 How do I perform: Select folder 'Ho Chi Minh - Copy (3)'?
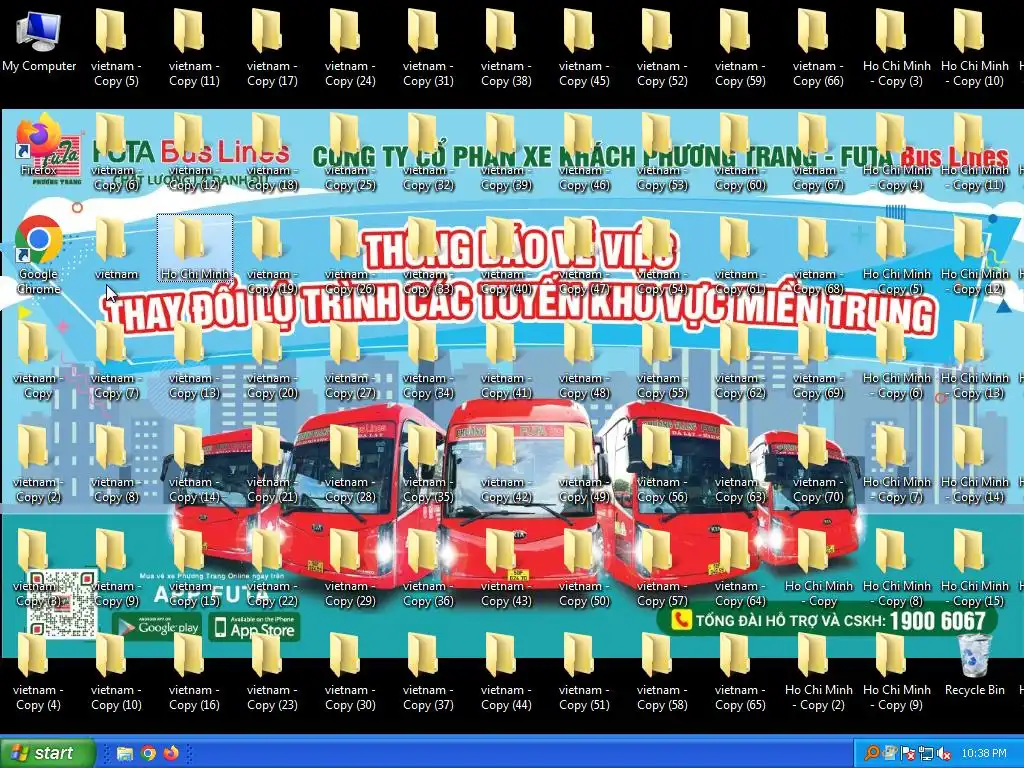coord(897,49)
